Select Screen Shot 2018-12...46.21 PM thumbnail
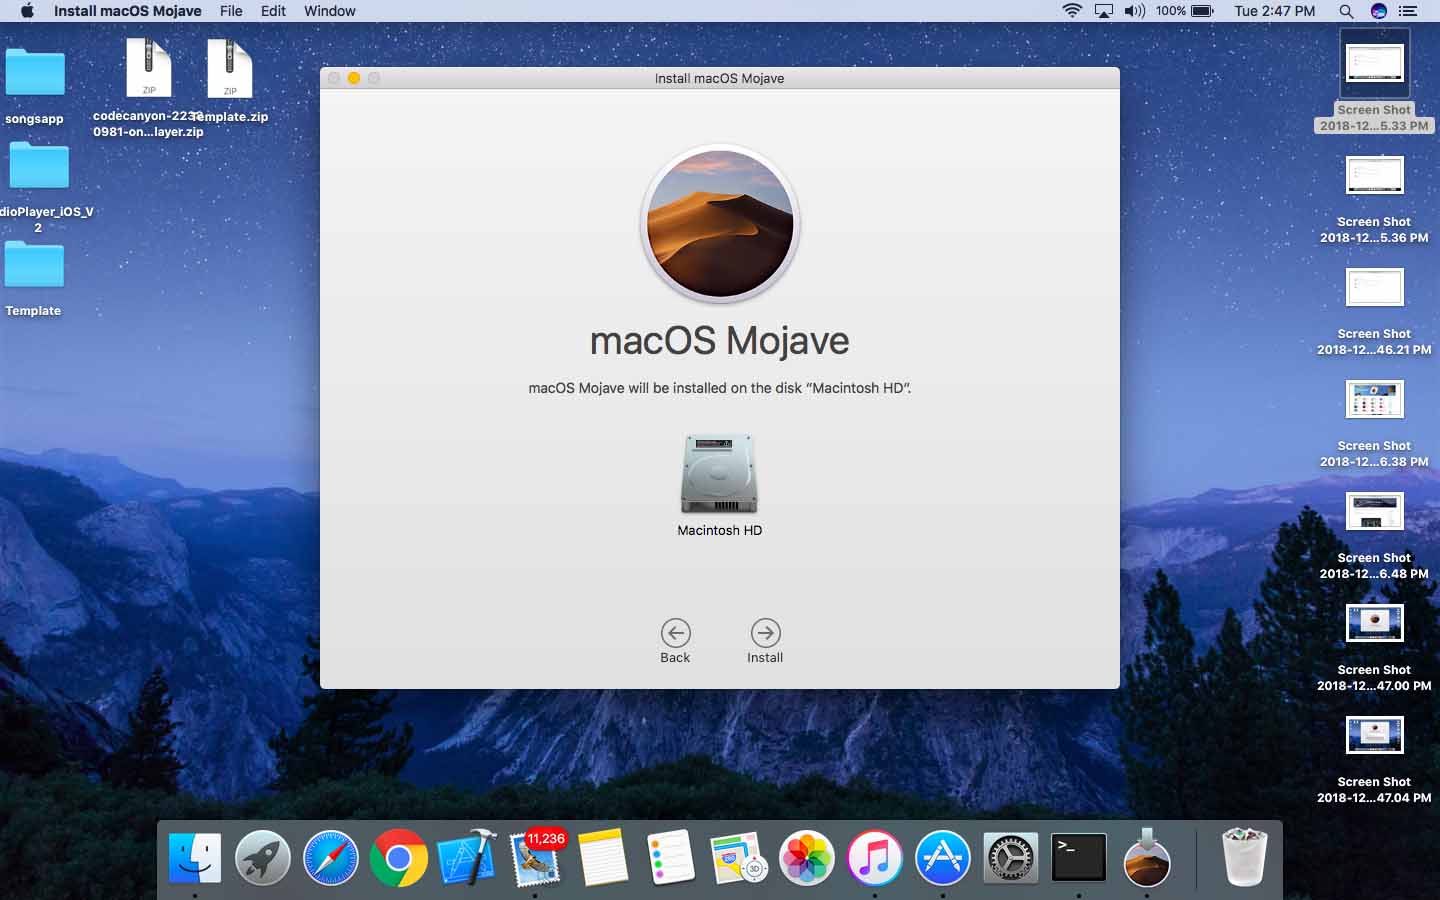The image size is (1440, 900). (x=1374, y=288)
